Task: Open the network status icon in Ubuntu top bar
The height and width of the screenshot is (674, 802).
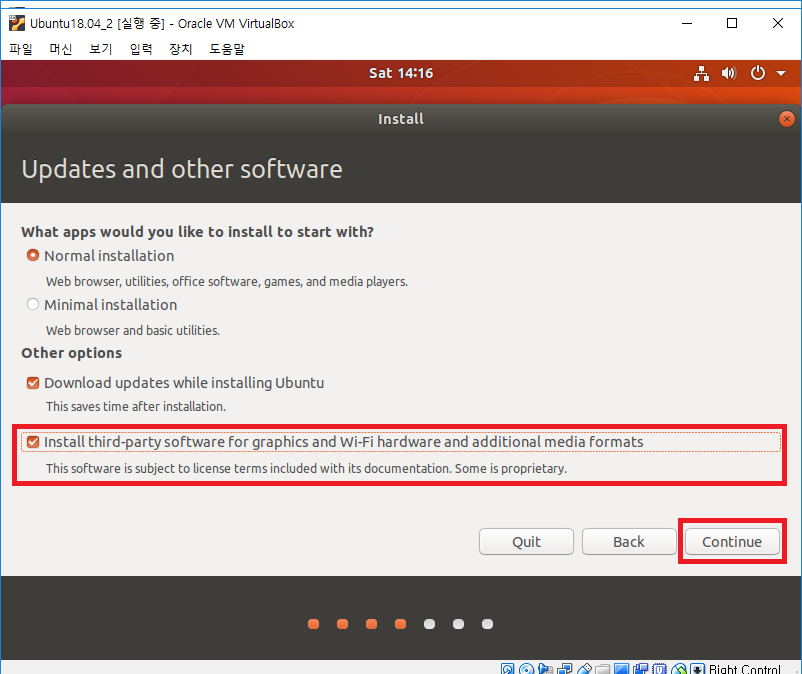Action: (x=701, y=74)
